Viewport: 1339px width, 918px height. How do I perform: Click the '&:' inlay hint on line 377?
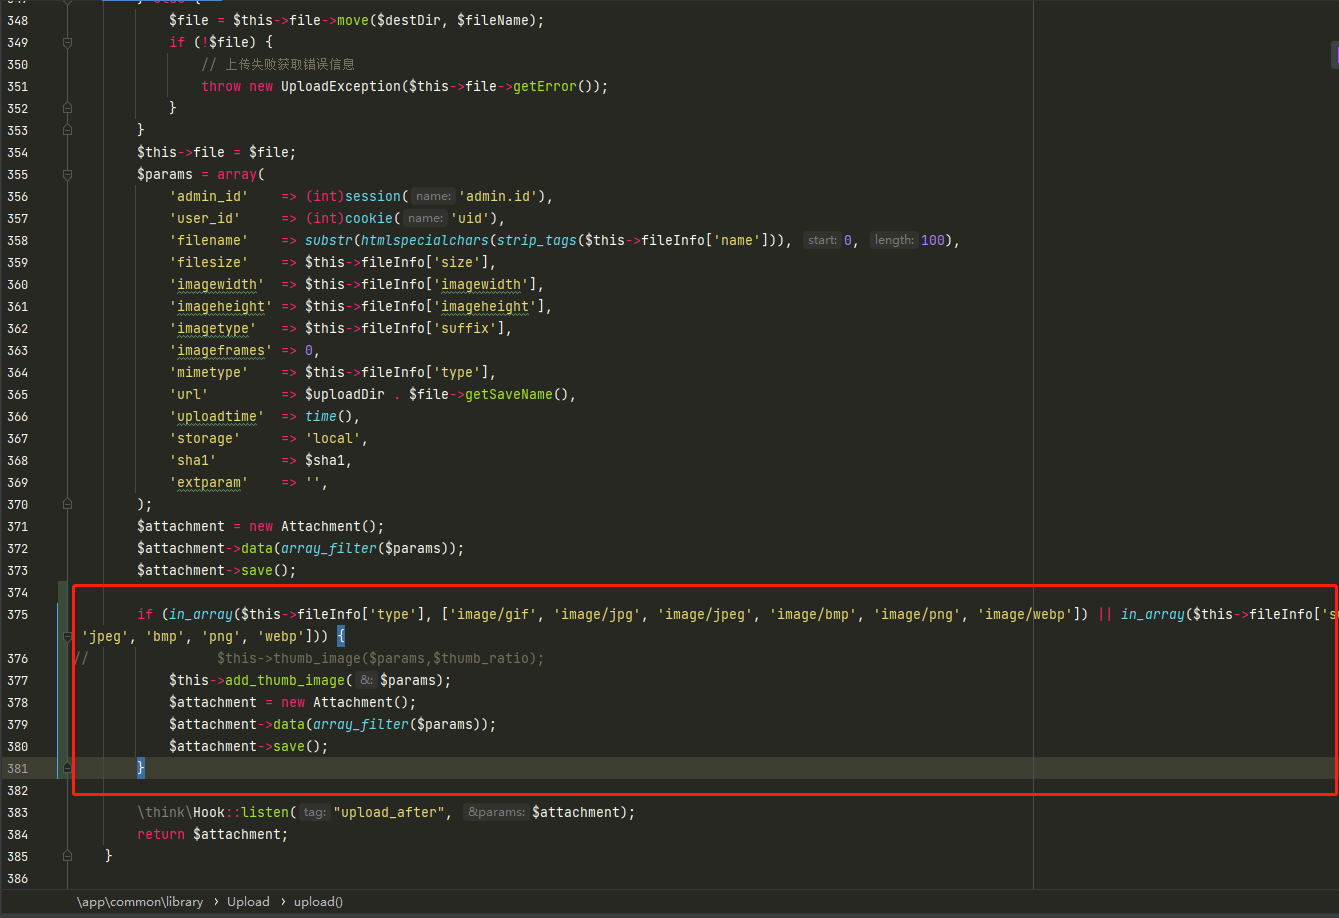tap(367, 680)
